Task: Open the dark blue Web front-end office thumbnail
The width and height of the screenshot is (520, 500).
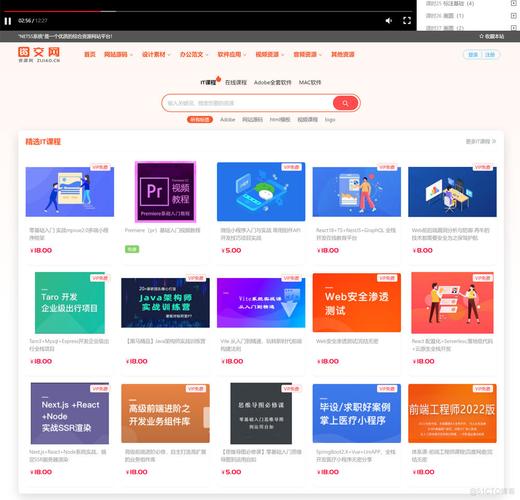Action: [452, 192]
